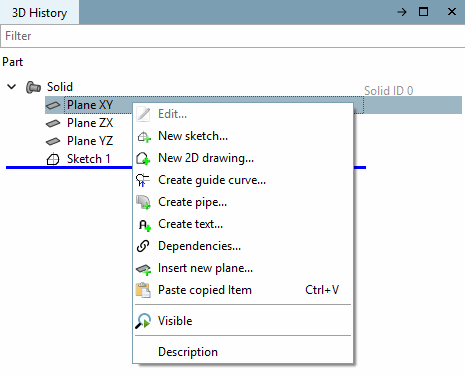Click the auto-hide arrow icon in panel header
Screen dimensions: 465x375
pos(402,12)
